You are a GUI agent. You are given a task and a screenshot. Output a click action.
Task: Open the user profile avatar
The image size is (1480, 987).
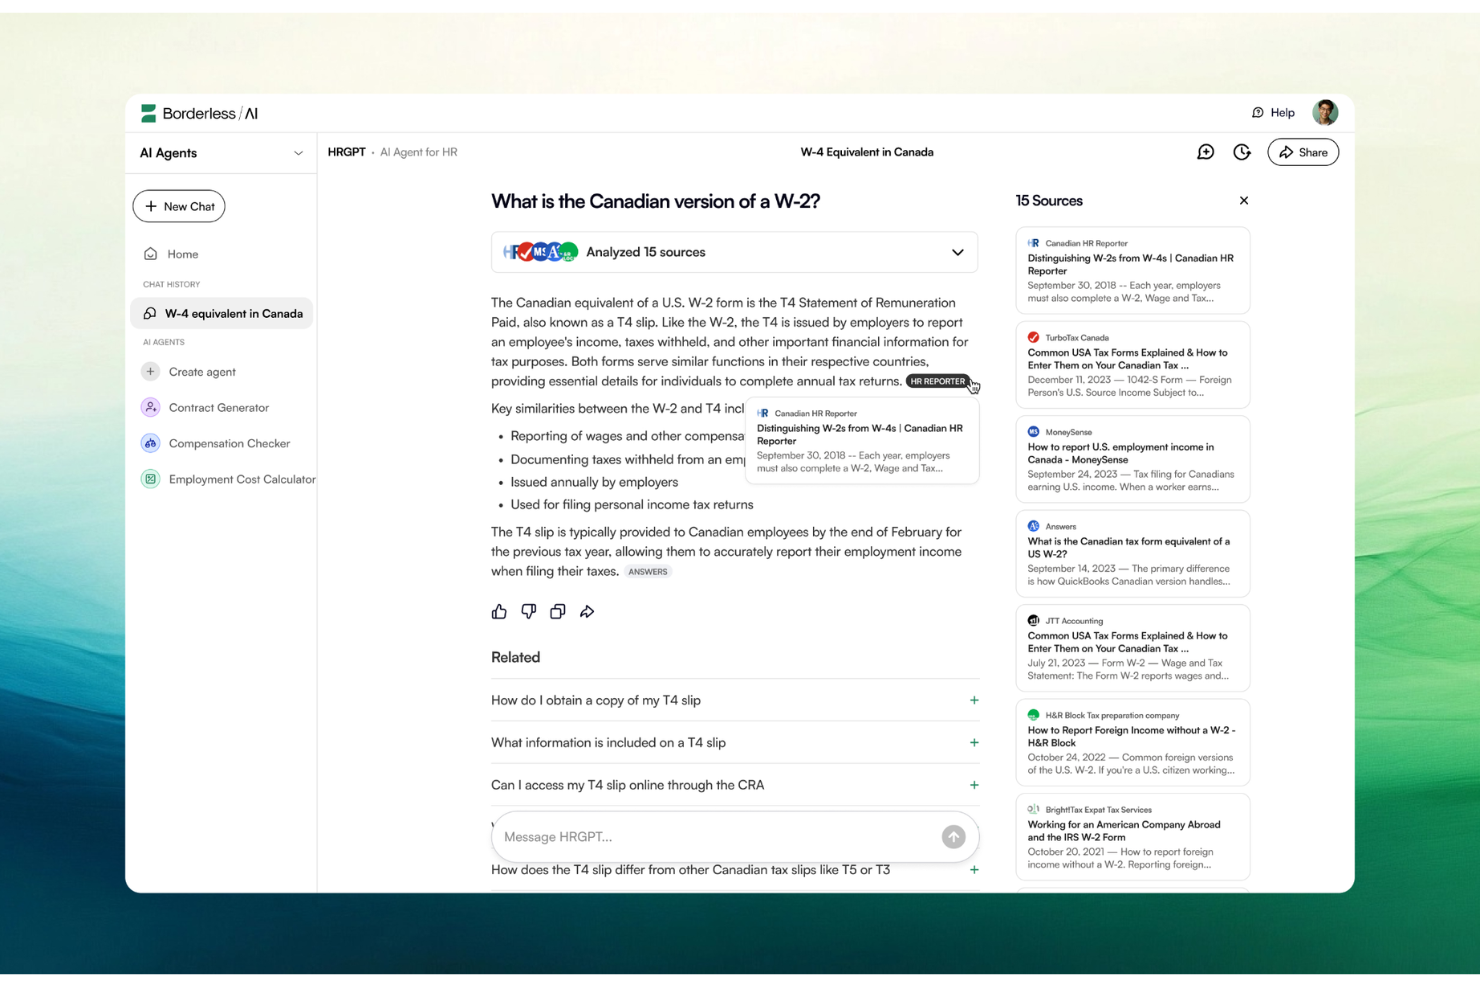pos(1325,112)
